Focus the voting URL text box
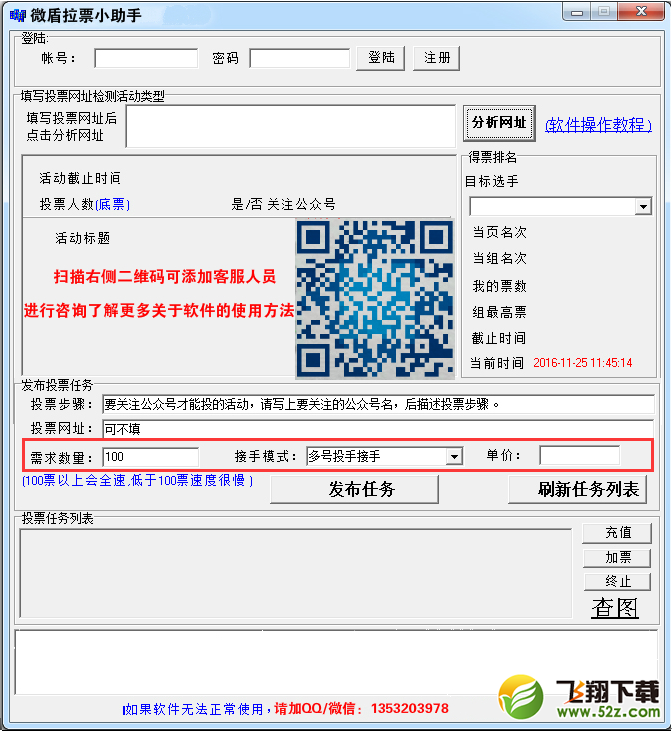This screenshot has height=731, width=672. (291, 126)
